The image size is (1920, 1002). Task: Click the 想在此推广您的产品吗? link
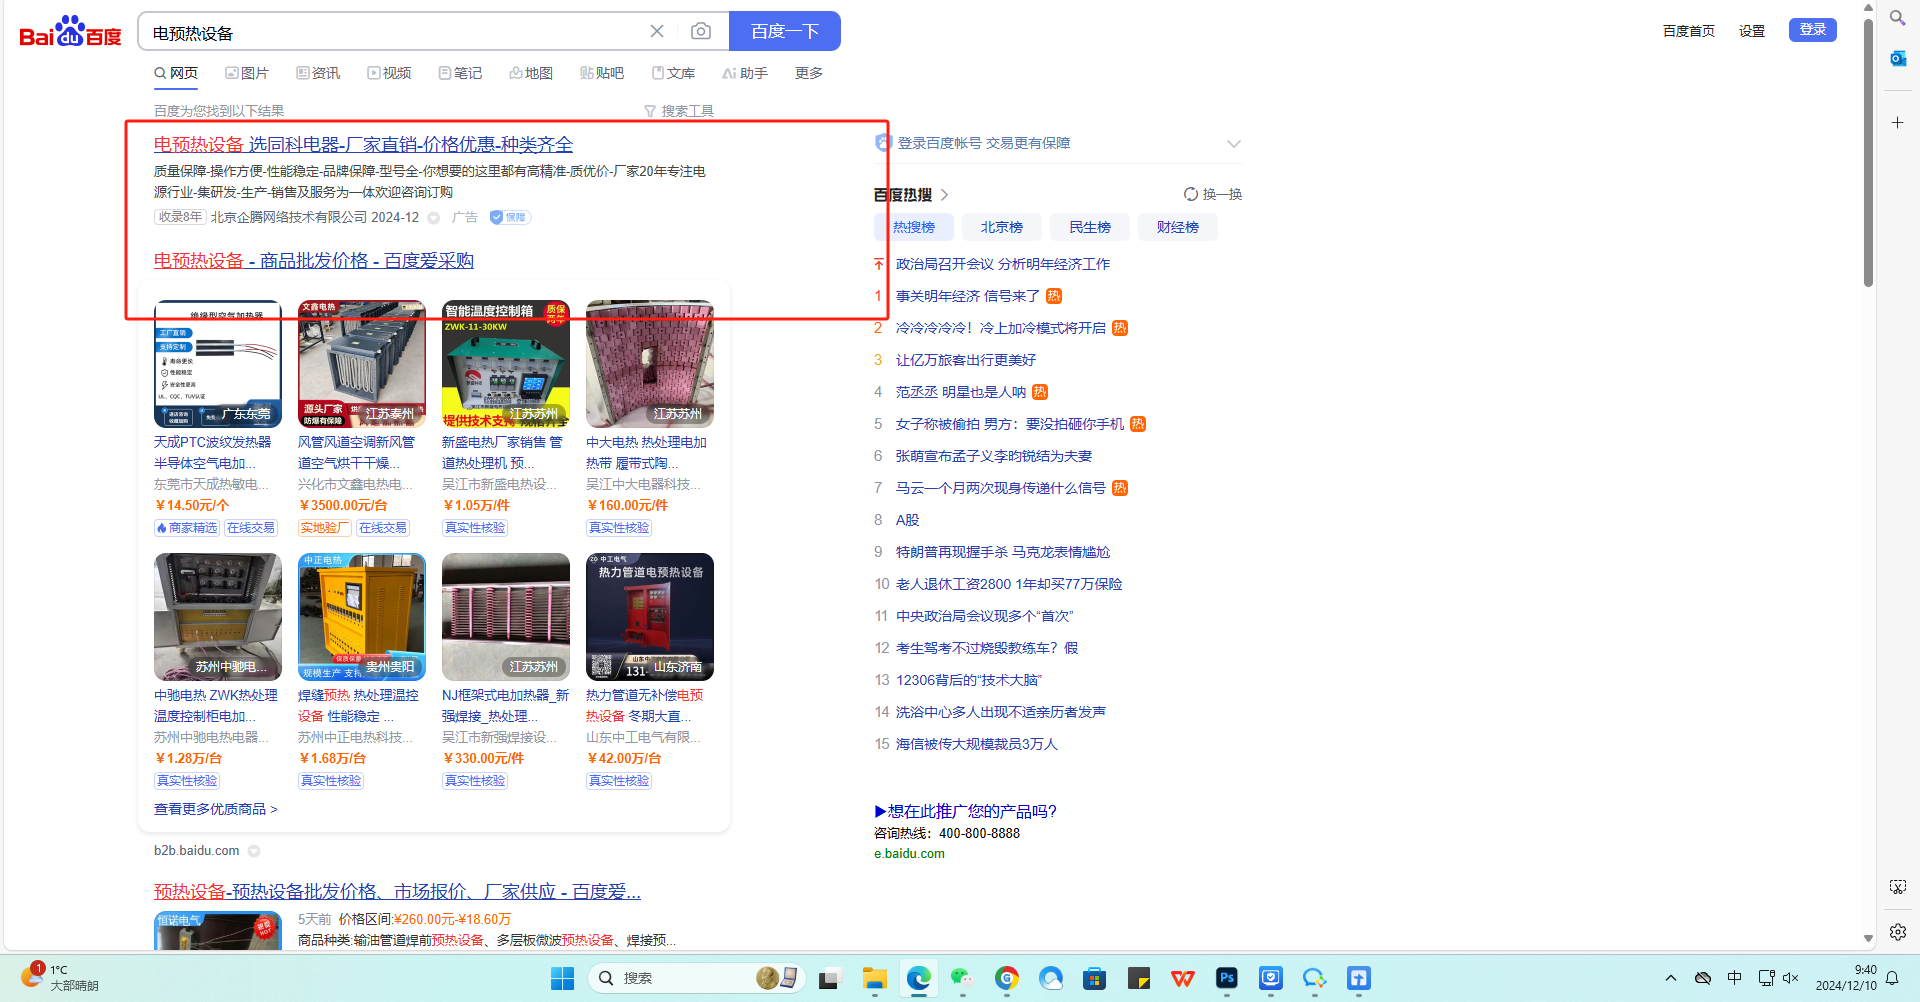966,811
